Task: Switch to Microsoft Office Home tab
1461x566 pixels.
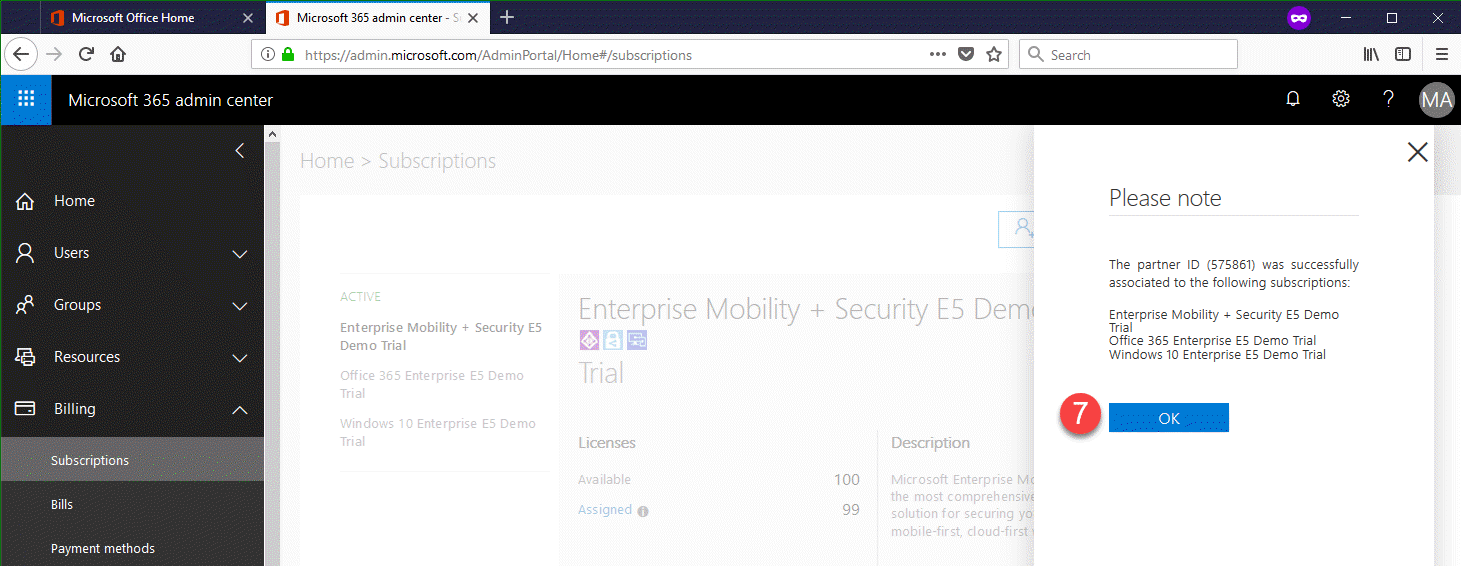Action: pyautogui.click(x=154, y=18)
